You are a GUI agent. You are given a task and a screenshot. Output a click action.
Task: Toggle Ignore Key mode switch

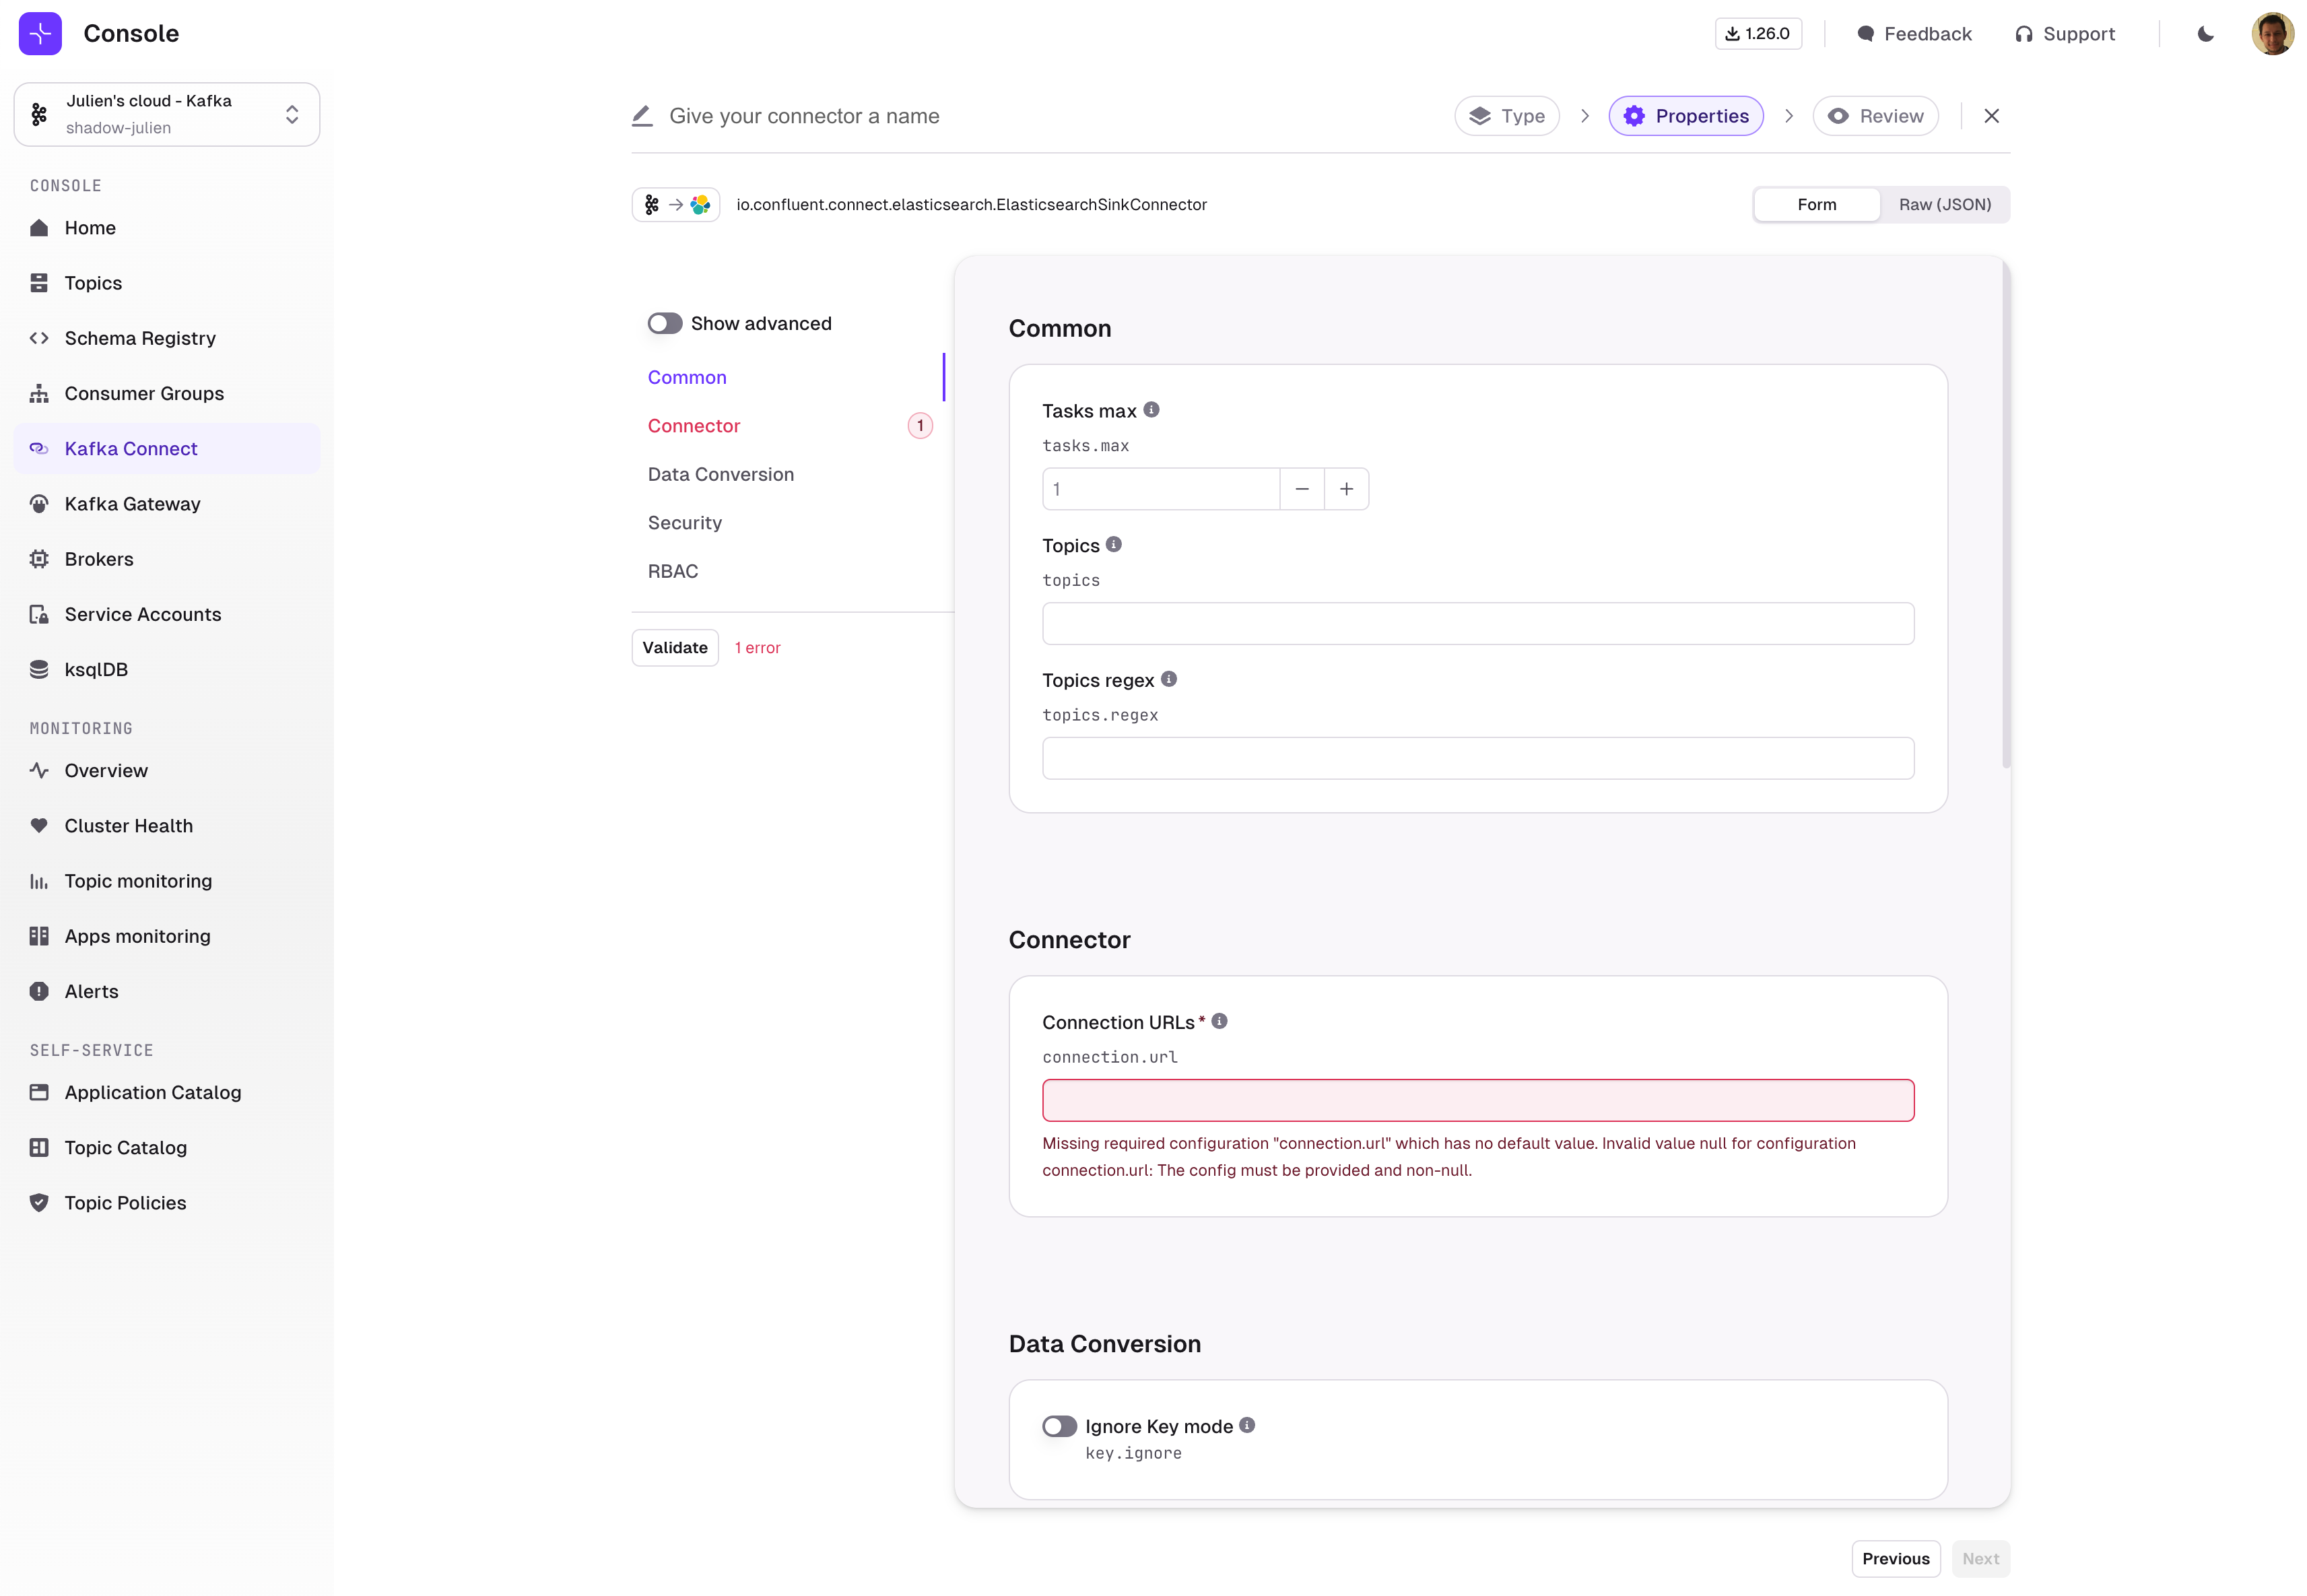pos(1059,1426)
